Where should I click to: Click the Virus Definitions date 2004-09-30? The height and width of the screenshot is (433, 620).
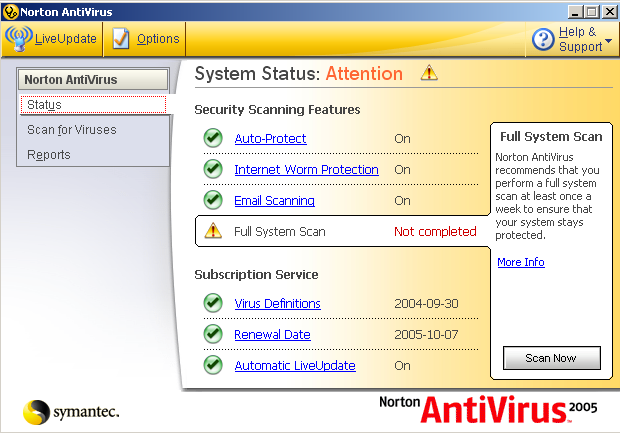[x=426, y=303]
